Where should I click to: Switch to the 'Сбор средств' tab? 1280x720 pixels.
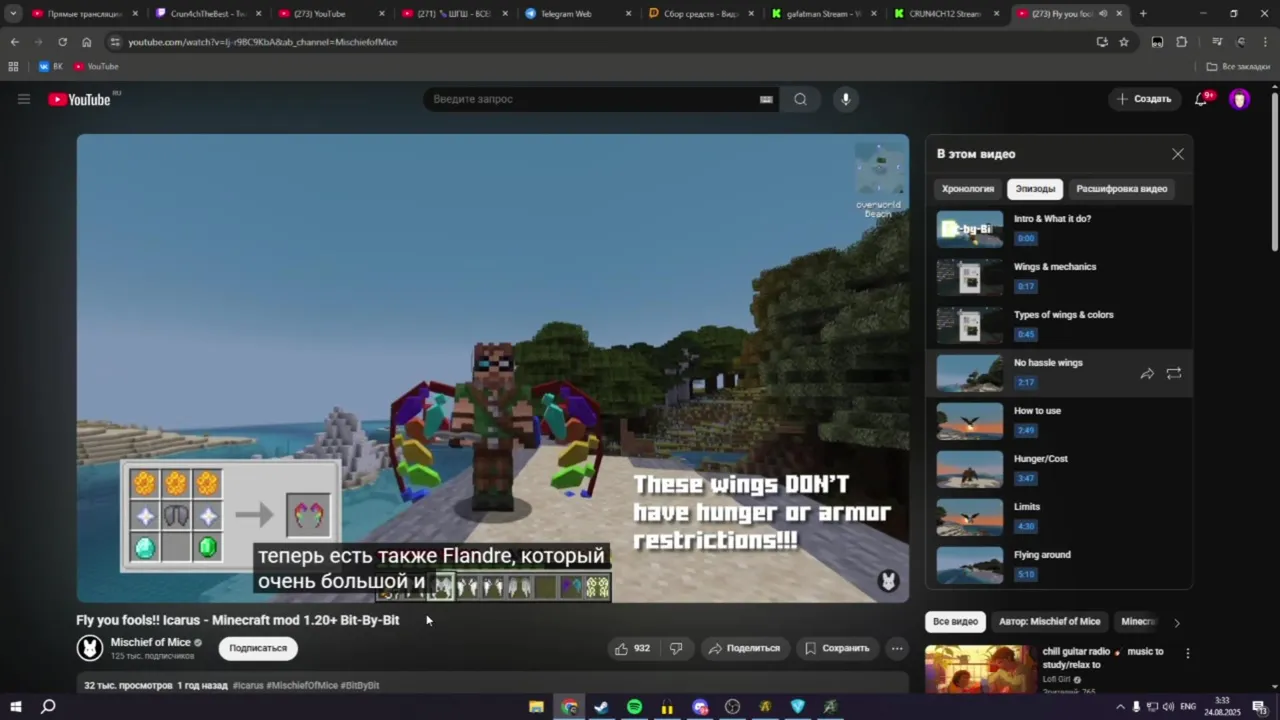coord(701,14)
